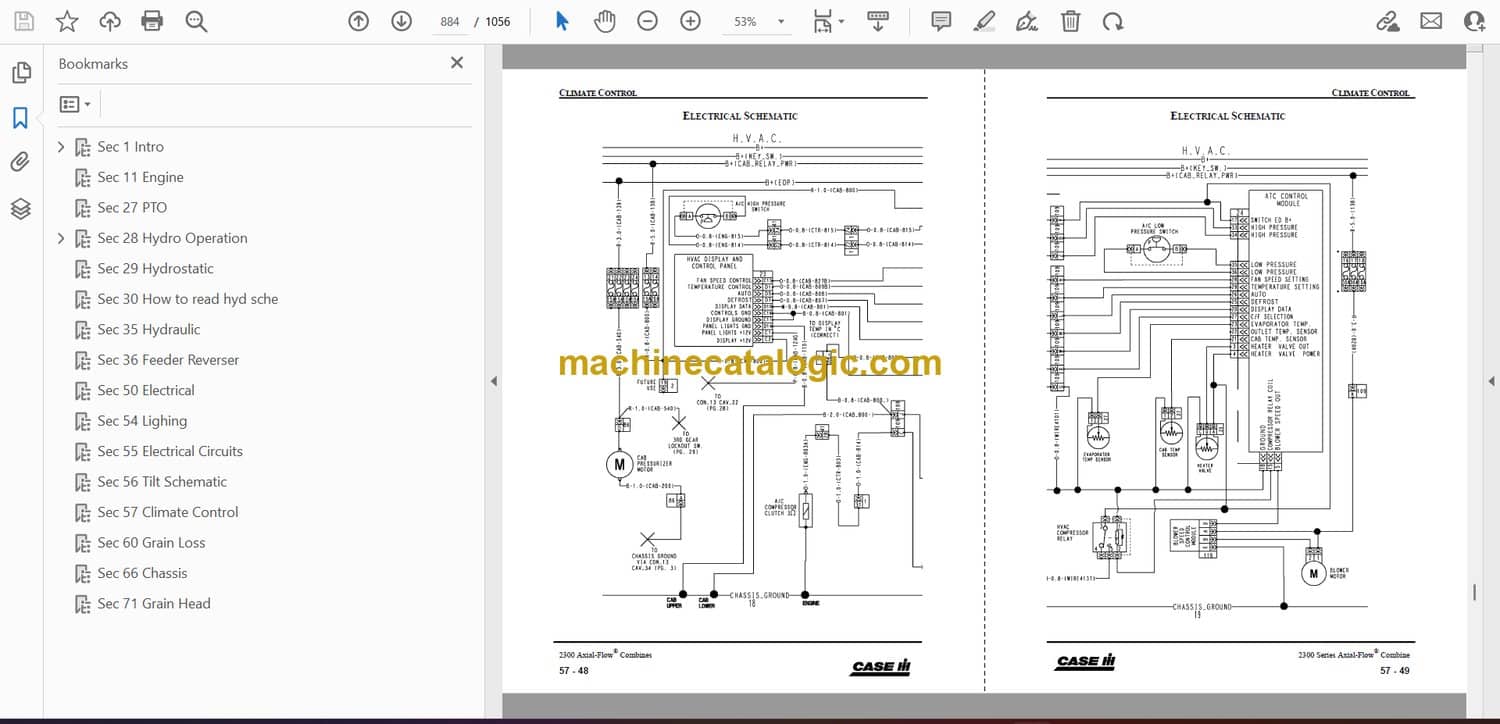The height and width of the screenshot is (724, 1500).
Task: Jump to Sec 11 Engine bookmark
Action: [x=140, y=177]
